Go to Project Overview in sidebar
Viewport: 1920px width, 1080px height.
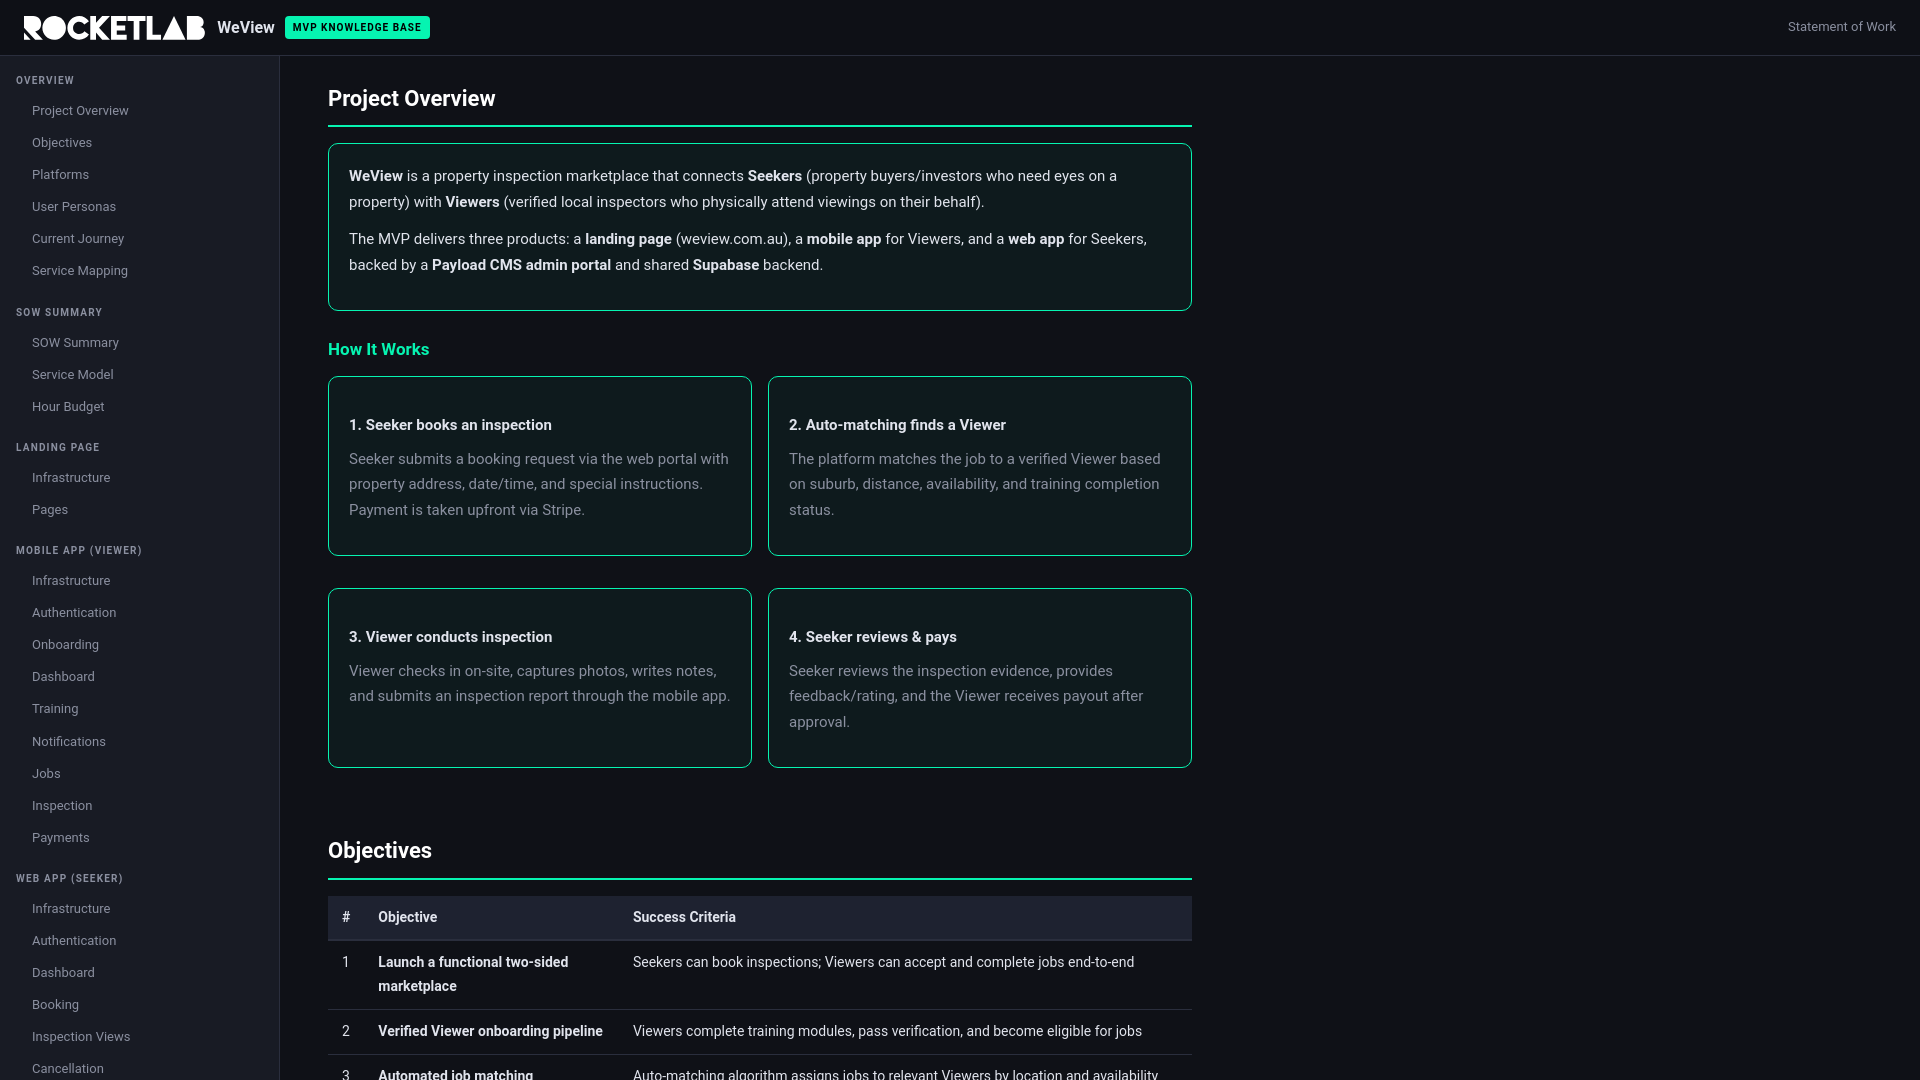coord(80,111)
